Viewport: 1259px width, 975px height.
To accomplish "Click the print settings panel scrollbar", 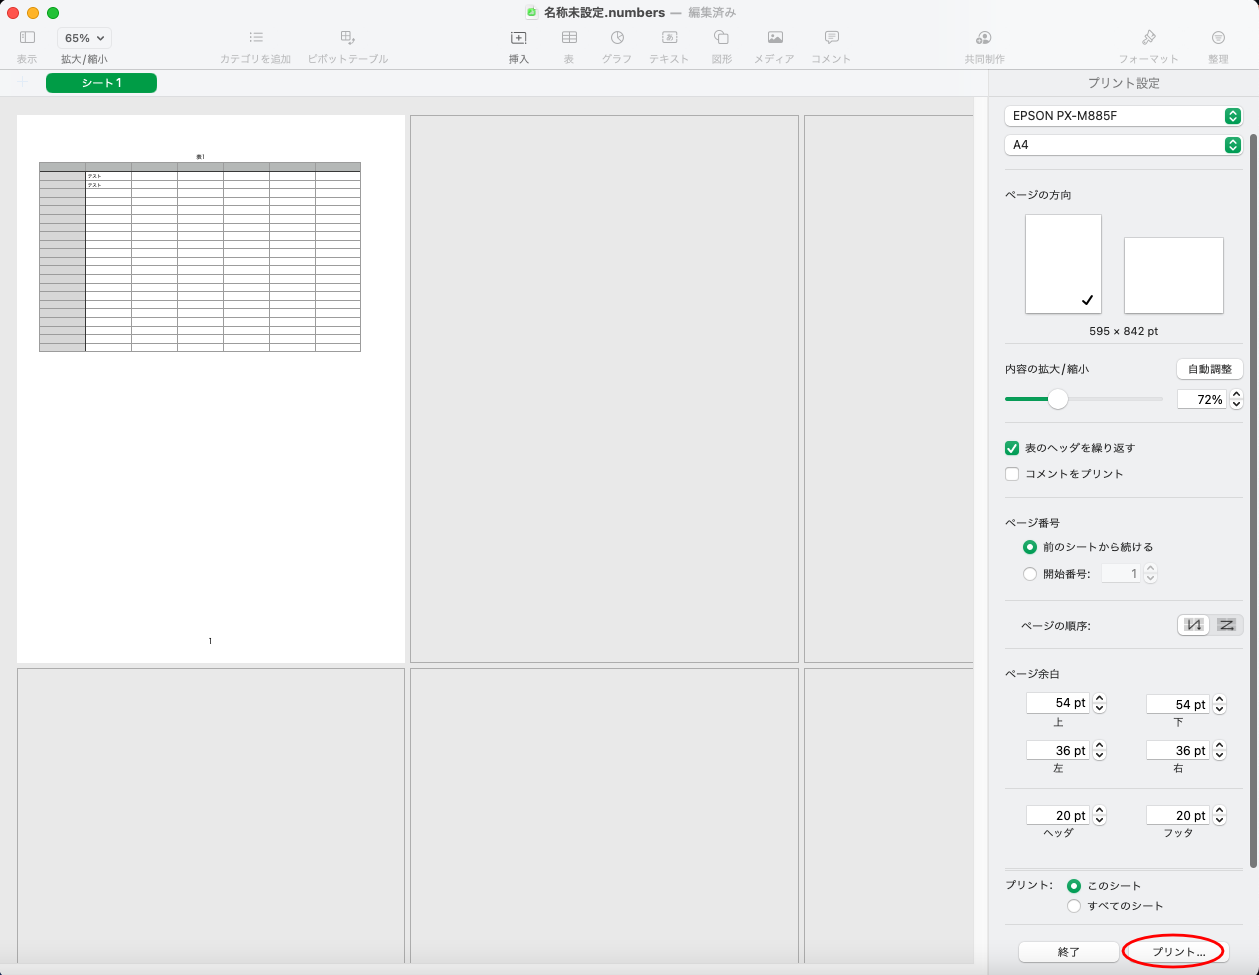I will click(x=1254, y=500).
